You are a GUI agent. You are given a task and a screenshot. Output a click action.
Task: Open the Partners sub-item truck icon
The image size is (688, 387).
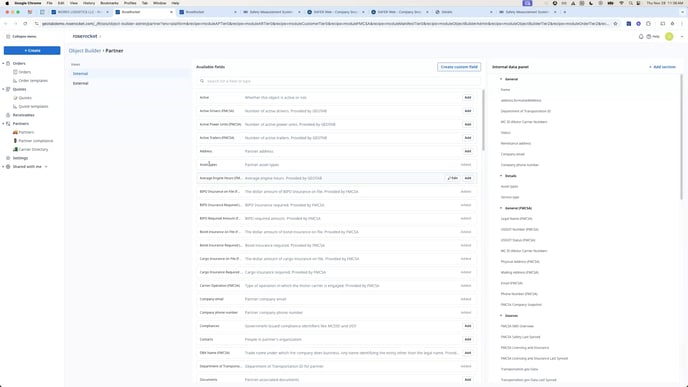click(x=15, y=132)
